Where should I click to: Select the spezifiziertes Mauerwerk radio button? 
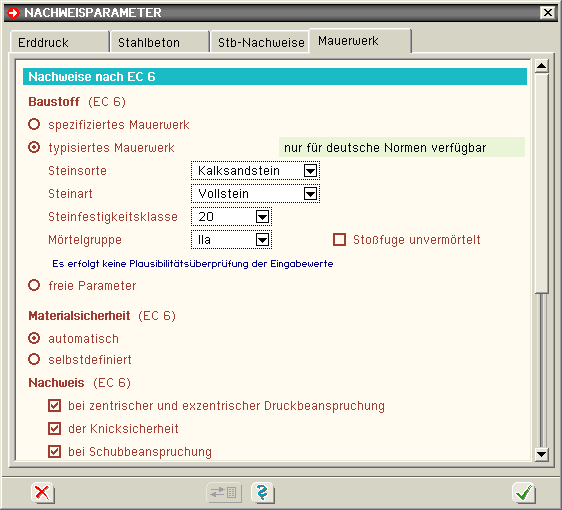tap(34, 124)
